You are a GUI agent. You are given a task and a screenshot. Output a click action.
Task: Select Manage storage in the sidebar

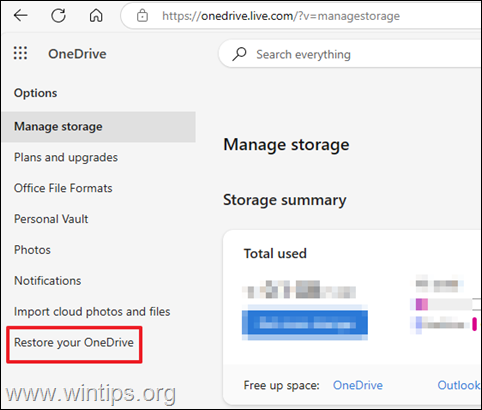(x=99, y=127)
